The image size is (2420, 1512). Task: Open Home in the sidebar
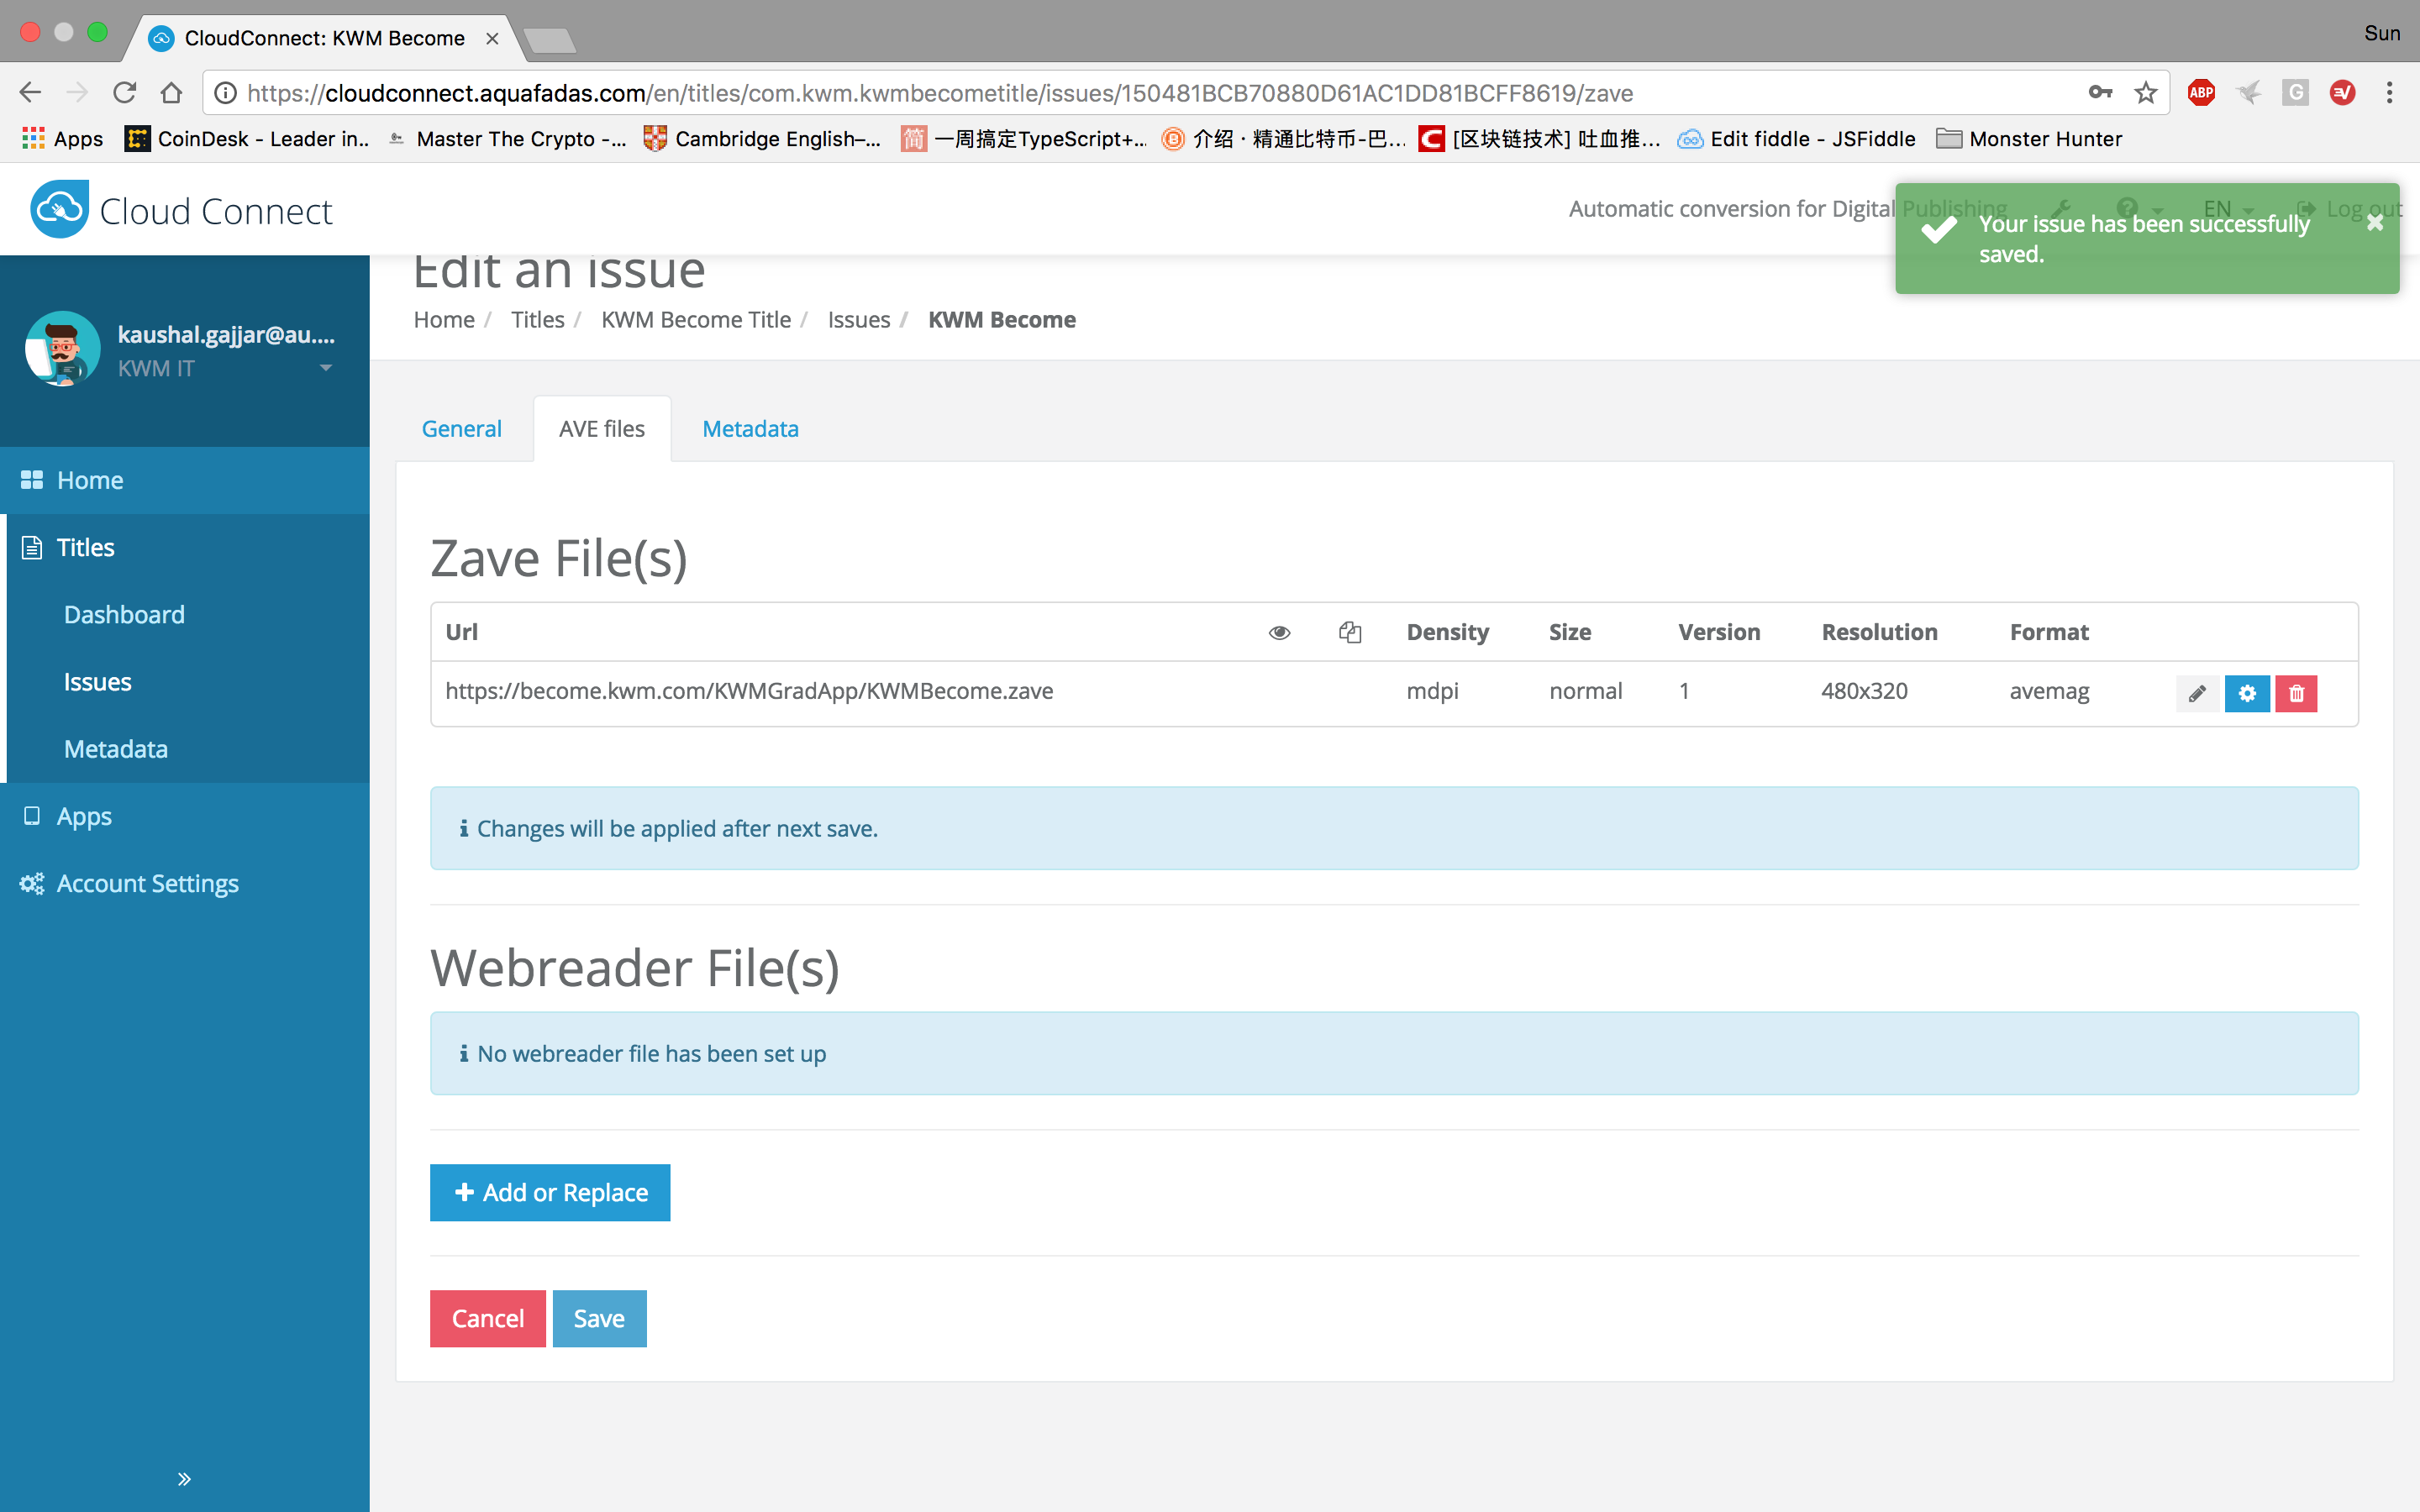pos(185,480)
